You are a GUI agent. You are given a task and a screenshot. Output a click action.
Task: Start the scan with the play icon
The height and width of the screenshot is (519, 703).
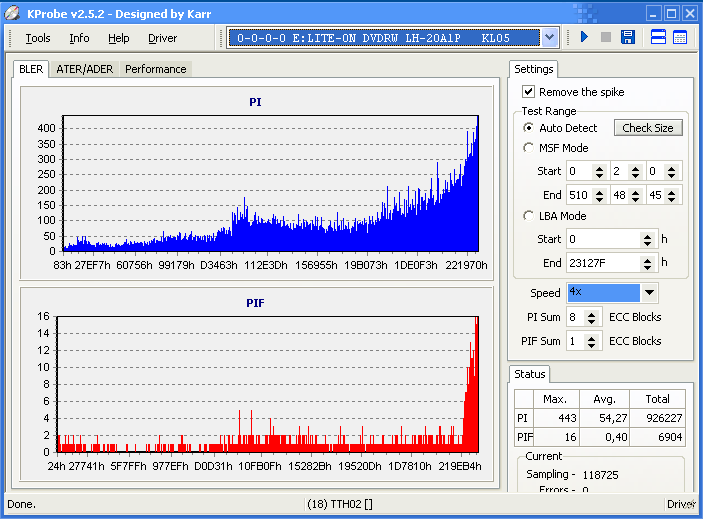(x=584, y=38)
